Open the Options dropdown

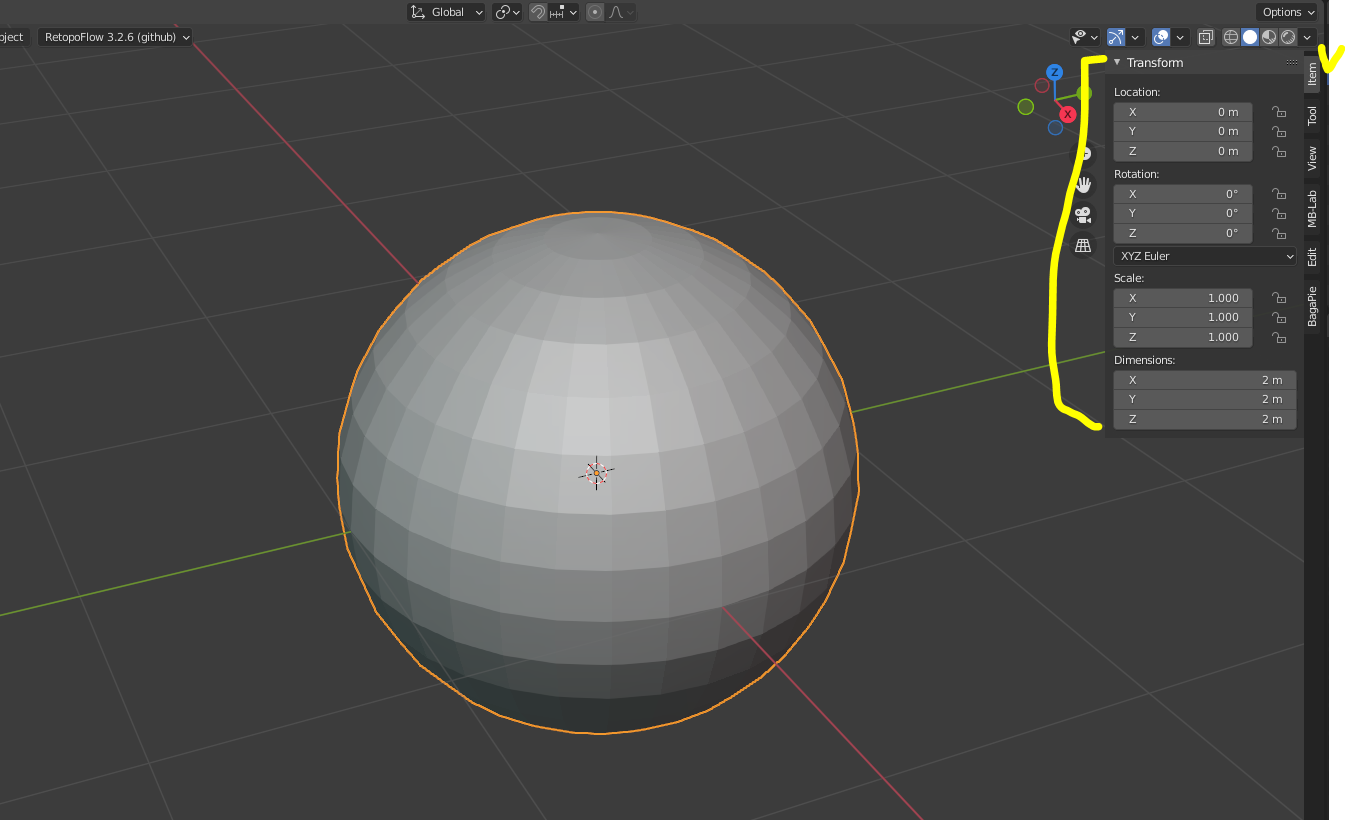pos(1288,12)
